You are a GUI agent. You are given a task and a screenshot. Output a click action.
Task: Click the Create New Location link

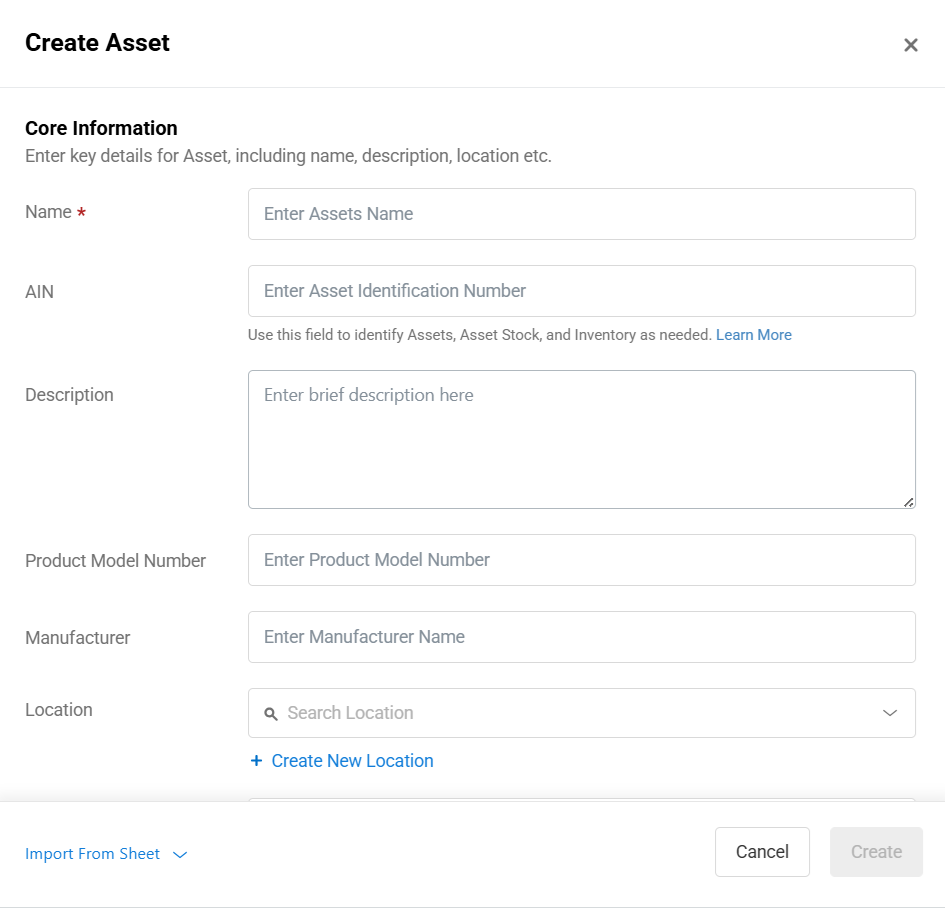point(352,760)
